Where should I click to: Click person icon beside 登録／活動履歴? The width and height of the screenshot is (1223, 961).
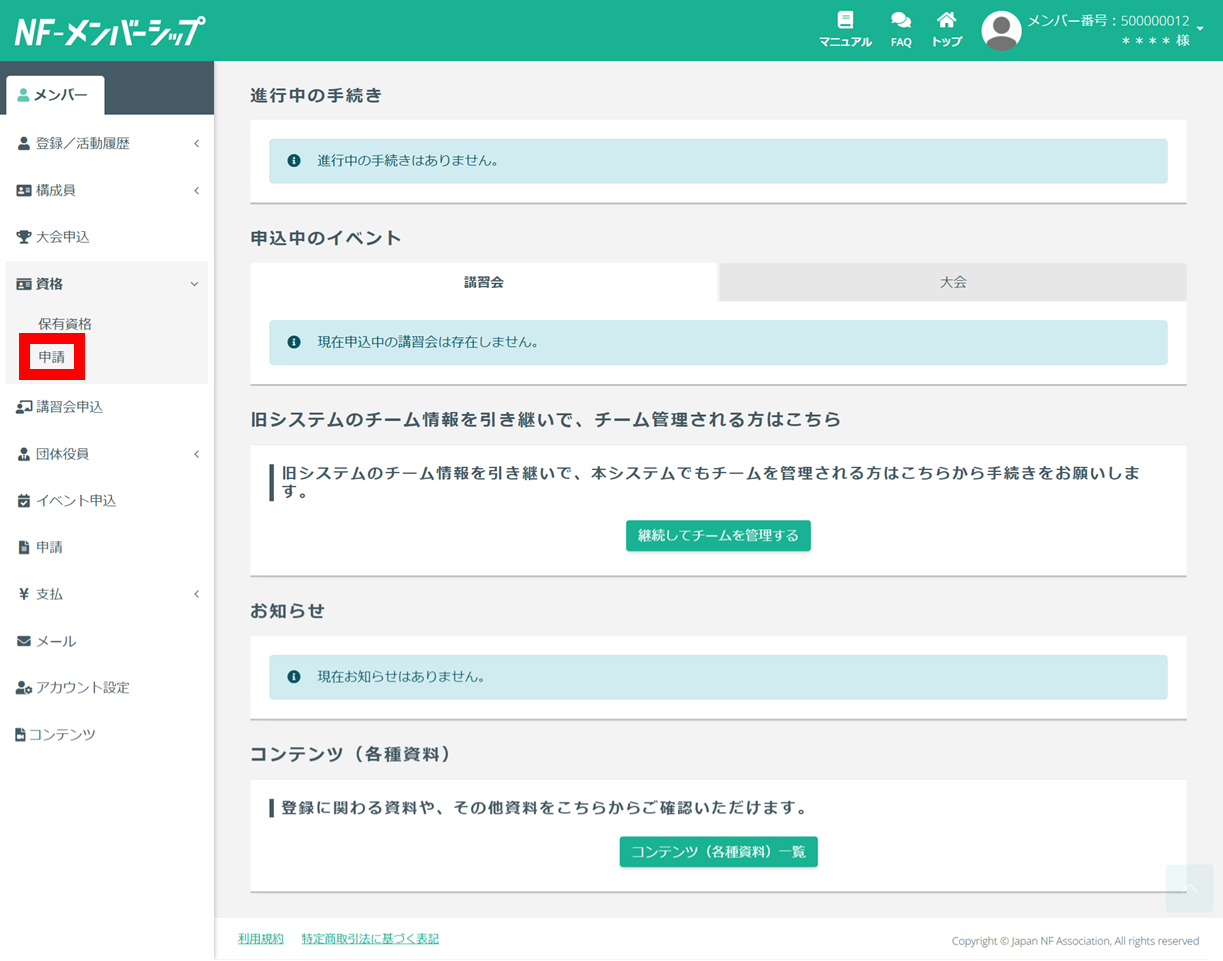click(24, 144)
